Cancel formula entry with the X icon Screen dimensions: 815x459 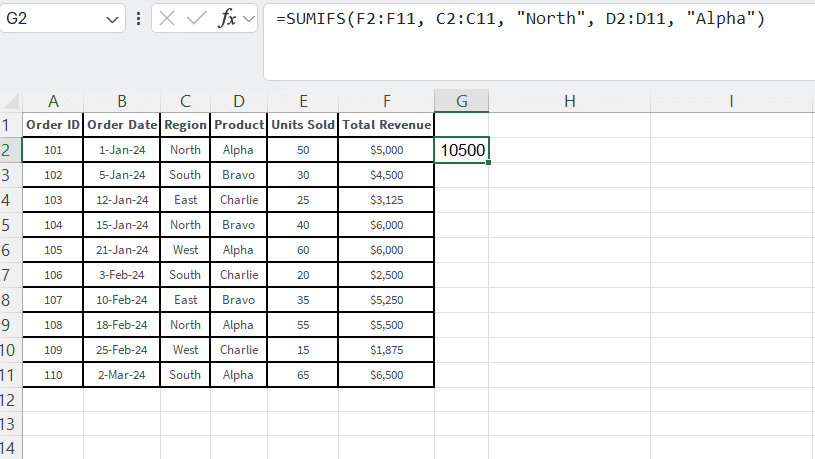(167, 19)
